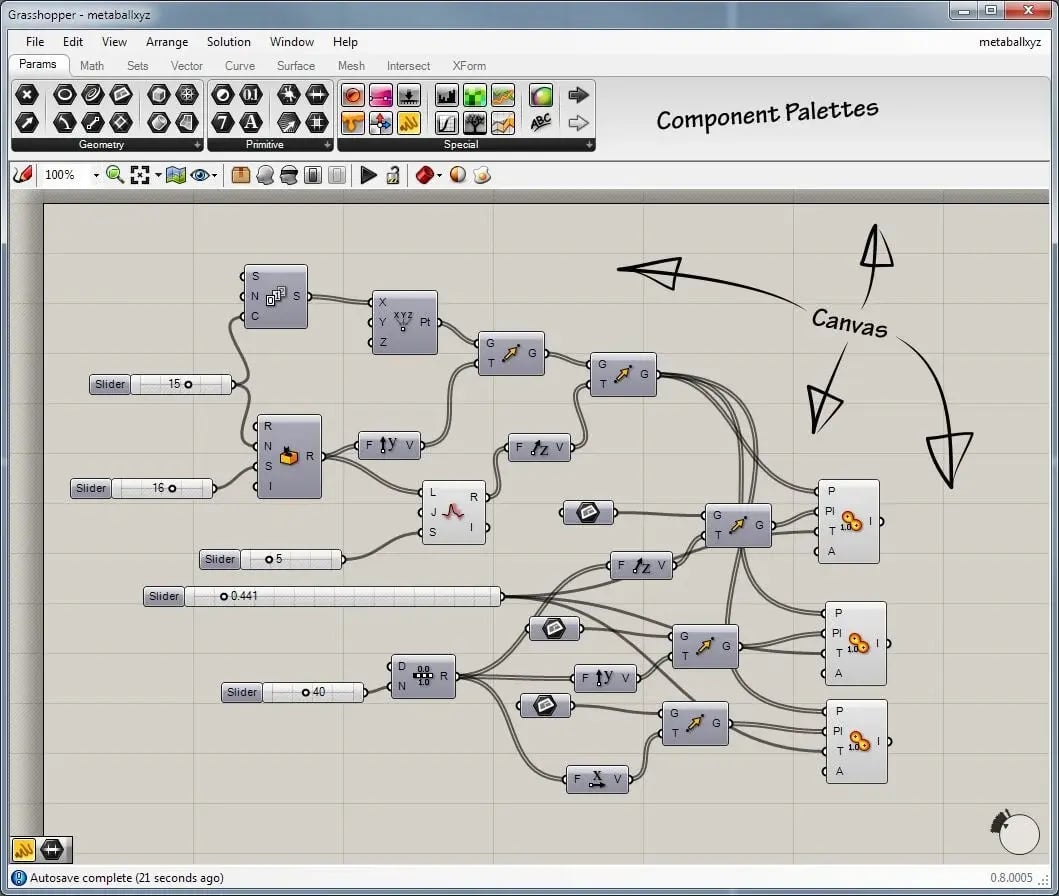Click the red sphere preview mesh icon

pos(423,175)
